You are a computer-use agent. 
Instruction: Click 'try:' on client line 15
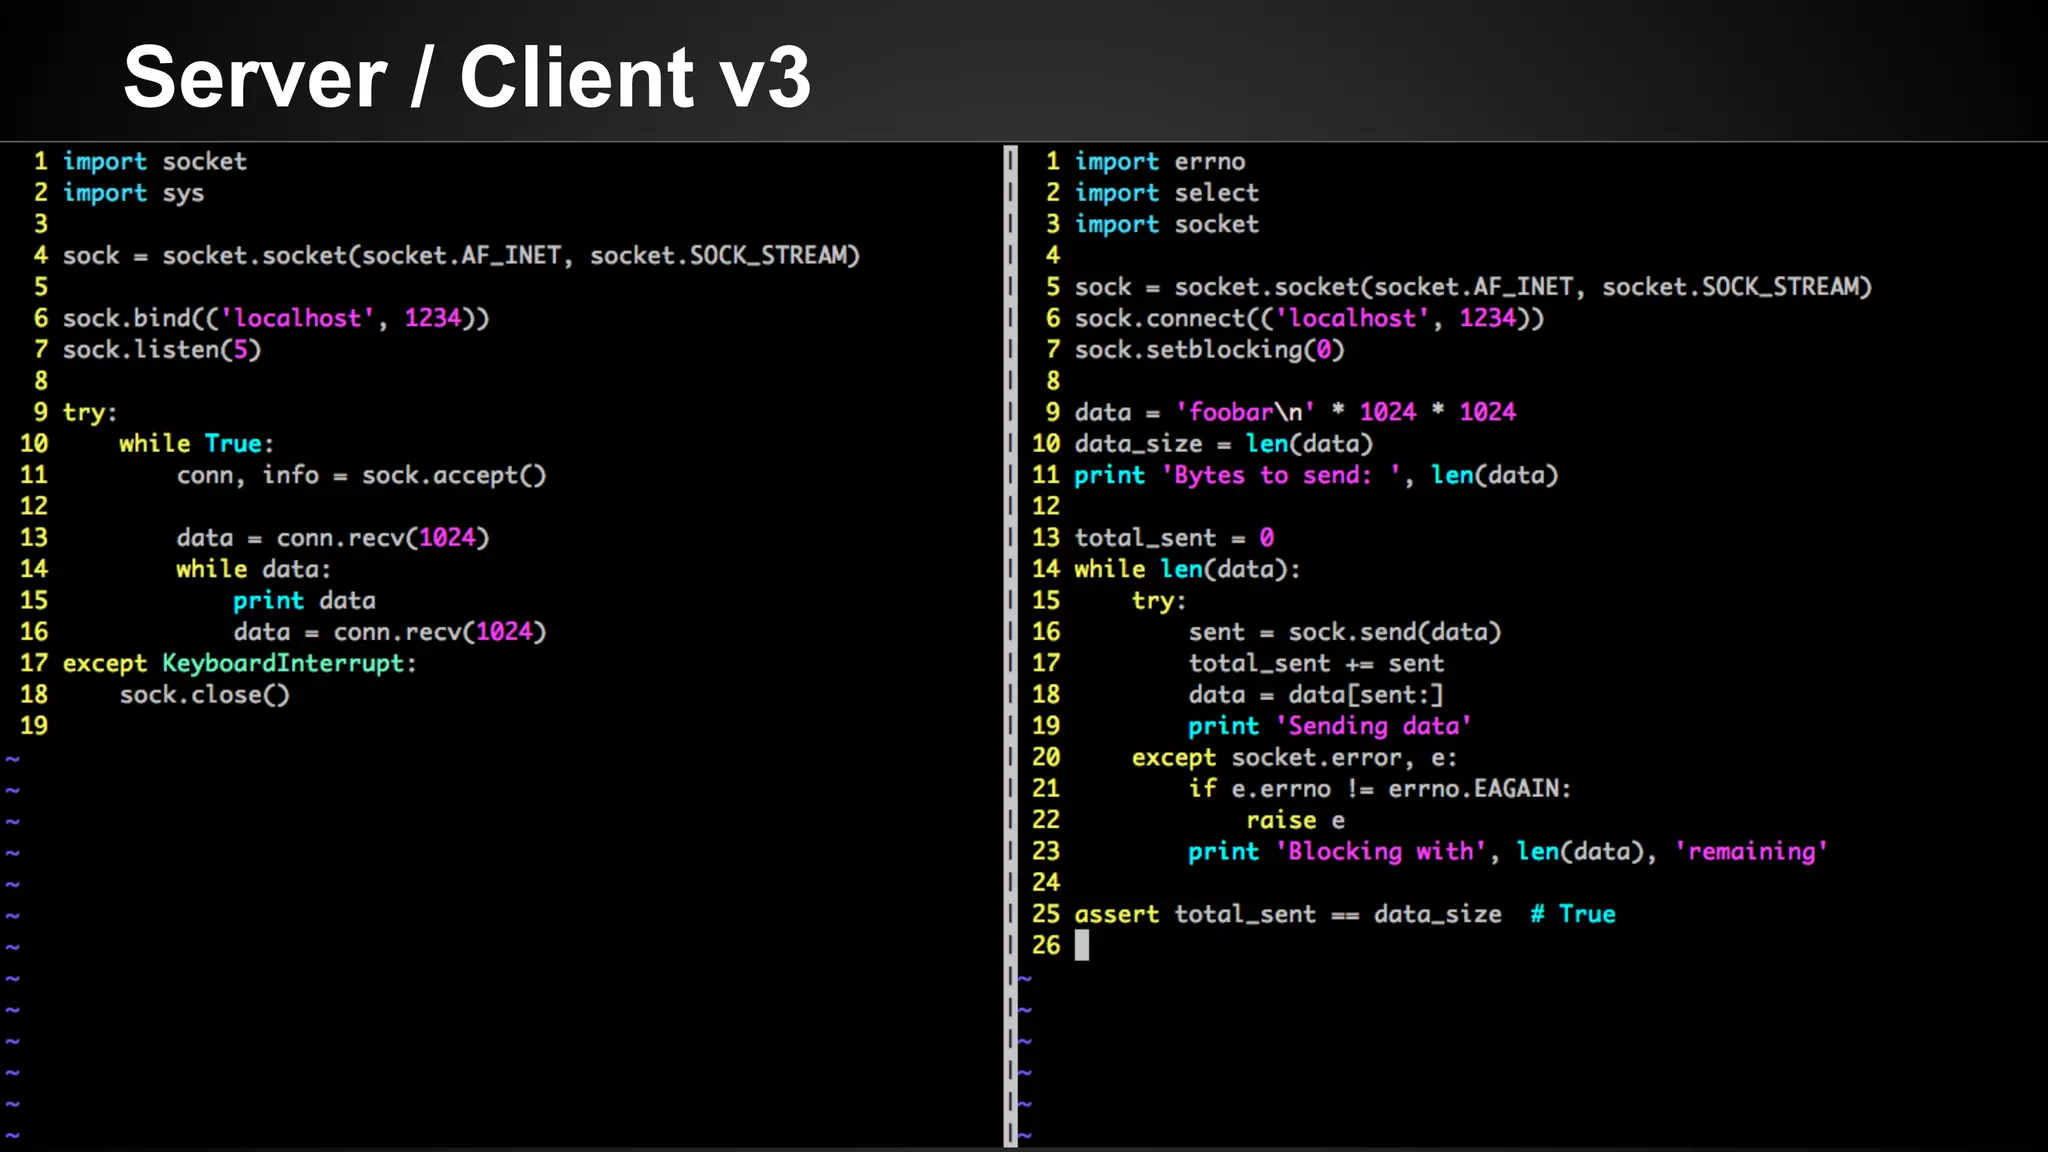pos(1159,601)
